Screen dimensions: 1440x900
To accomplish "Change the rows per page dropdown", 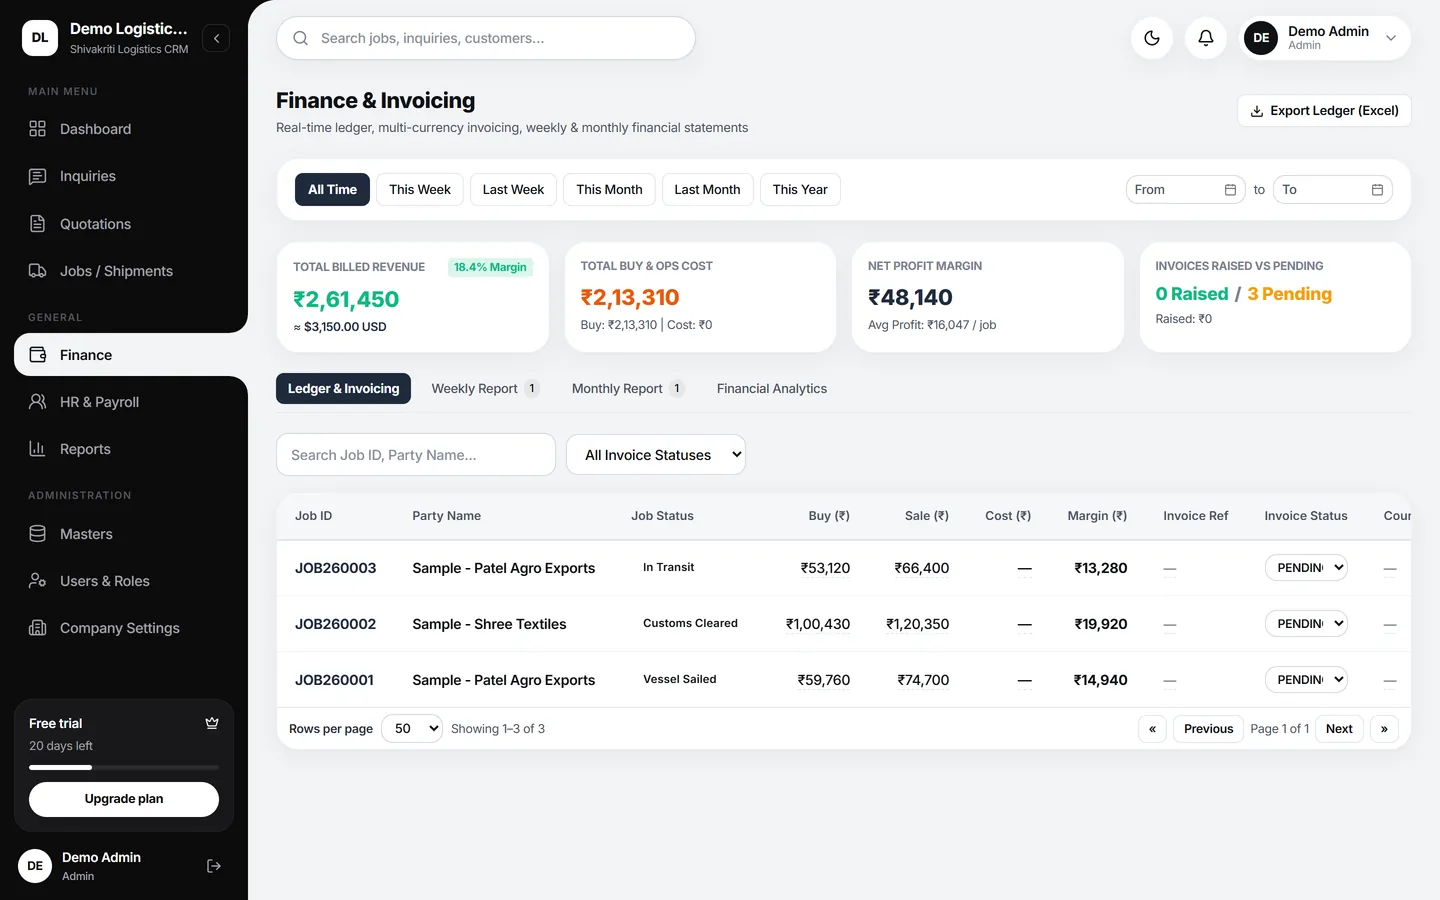I will click(x=412, y=729).
